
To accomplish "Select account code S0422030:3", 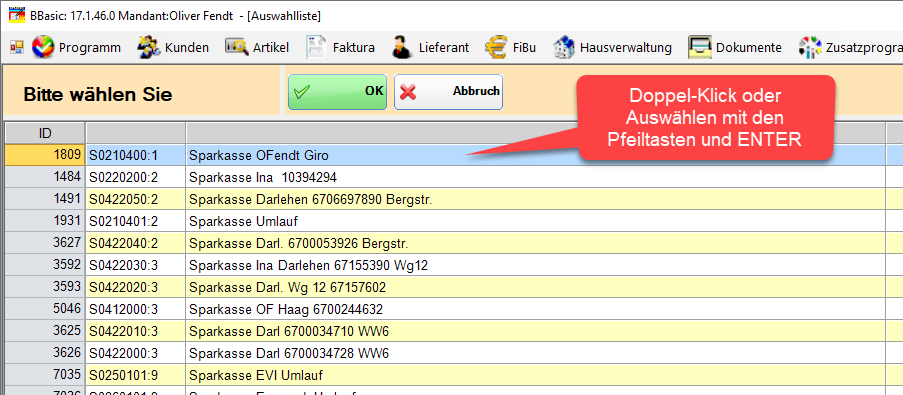I will [135, 265].
